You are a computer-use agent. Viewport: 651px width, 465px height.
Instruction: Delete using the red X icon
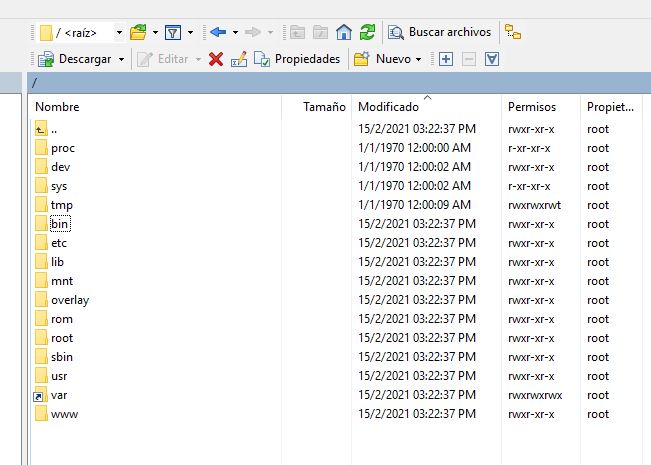click(216, 59)
